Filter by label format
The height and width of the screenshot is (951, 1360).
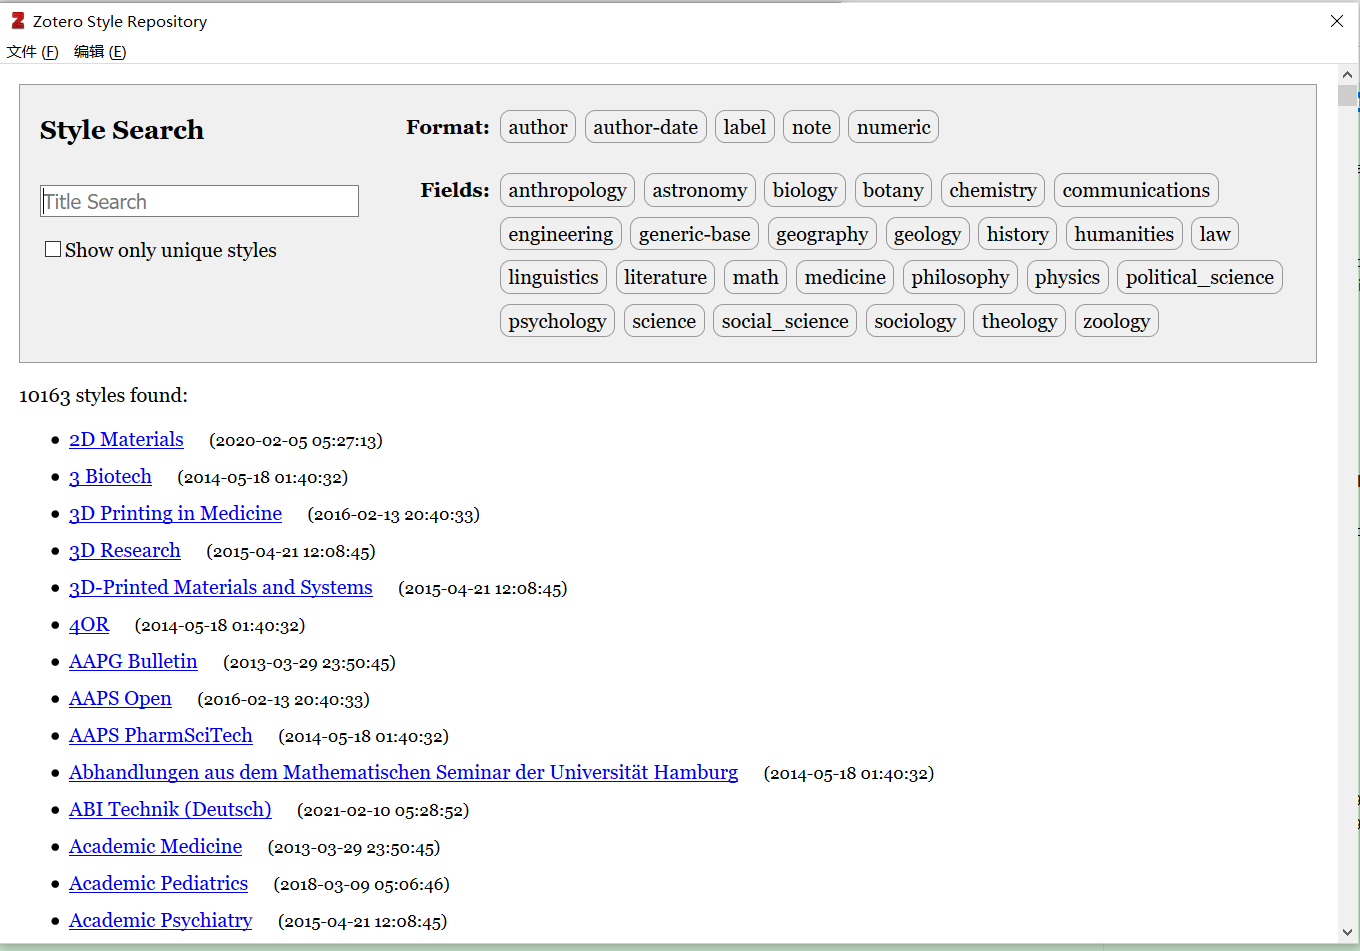(745, 127)
